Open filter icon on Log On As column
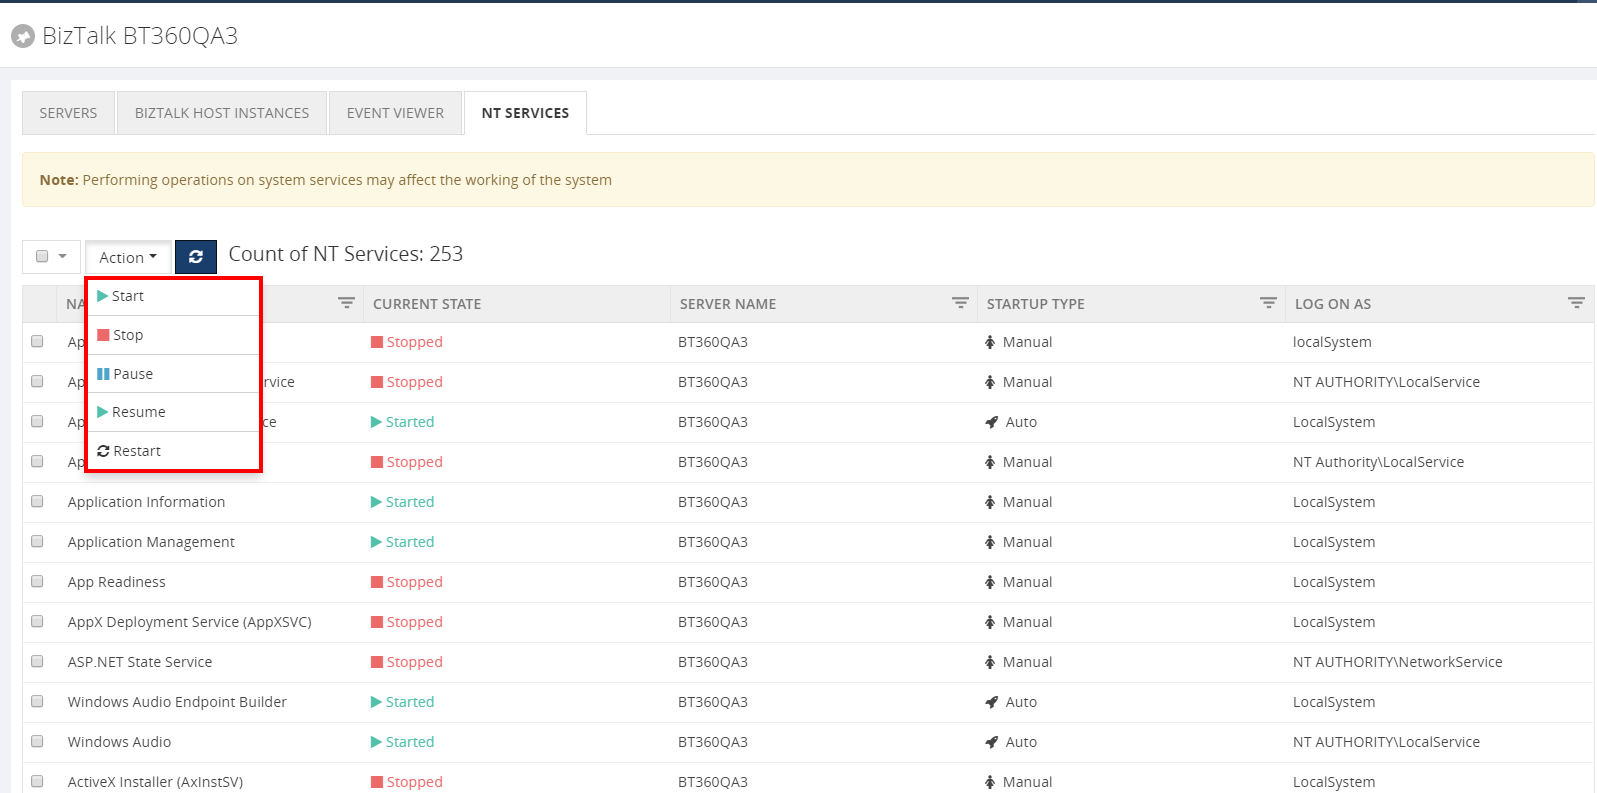 [x=1576, y=303]
